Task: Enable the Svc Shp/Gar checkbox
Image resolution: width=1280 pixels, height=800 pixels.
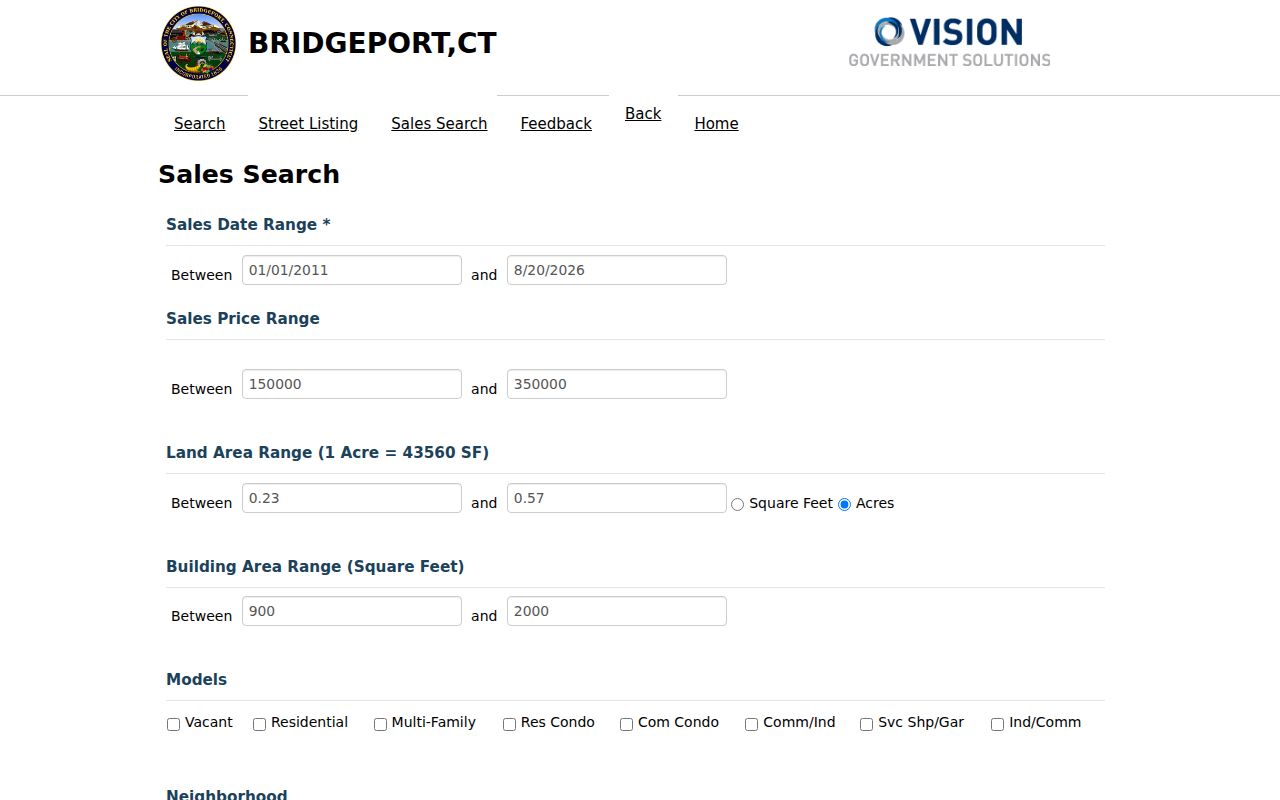Action: tap(867, 724)
